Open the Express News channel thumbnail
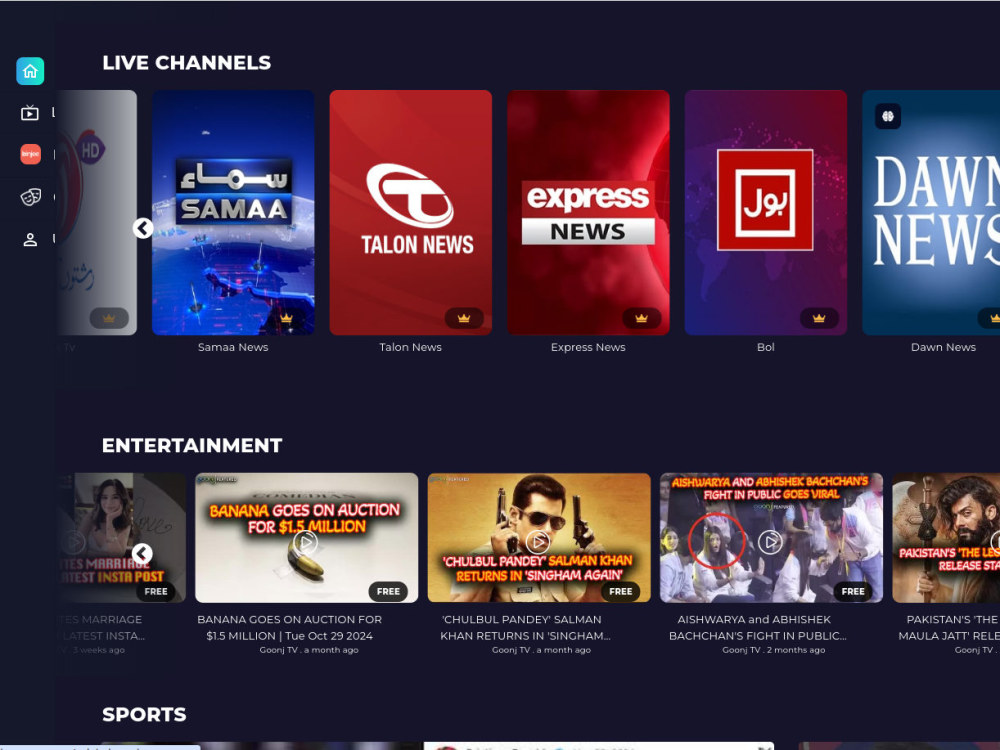The image size is (1000, 750). point(588,212)
